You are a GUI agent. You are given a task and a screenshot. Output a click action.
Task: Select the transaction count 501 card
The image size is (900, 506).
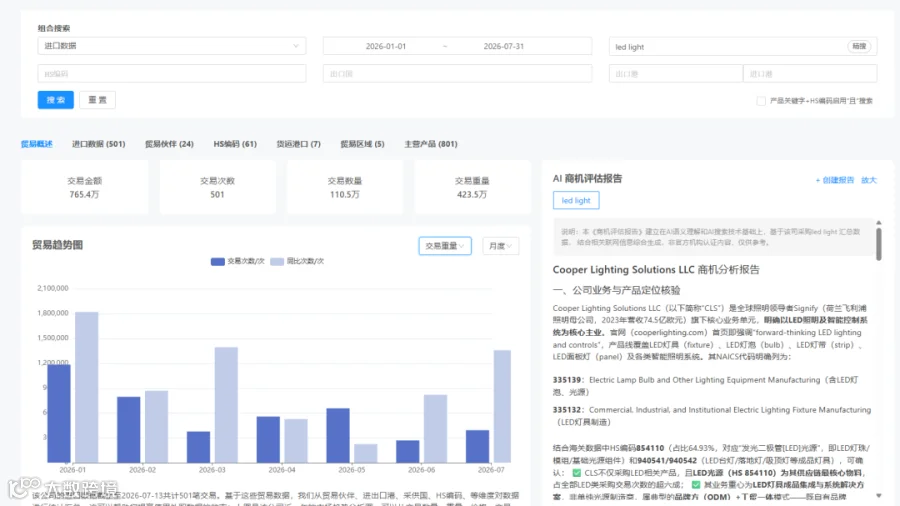point(218,188)
